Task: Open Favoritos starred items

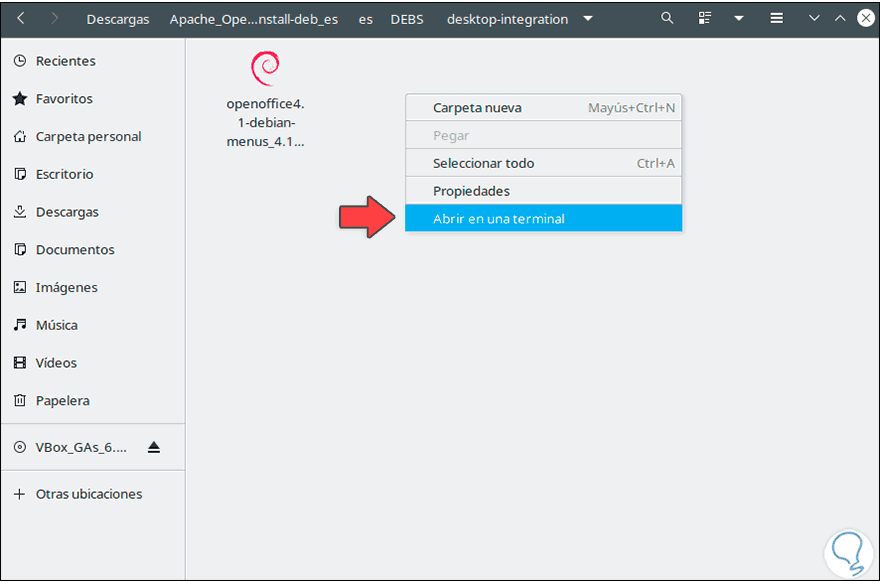Action: point(63,99)
